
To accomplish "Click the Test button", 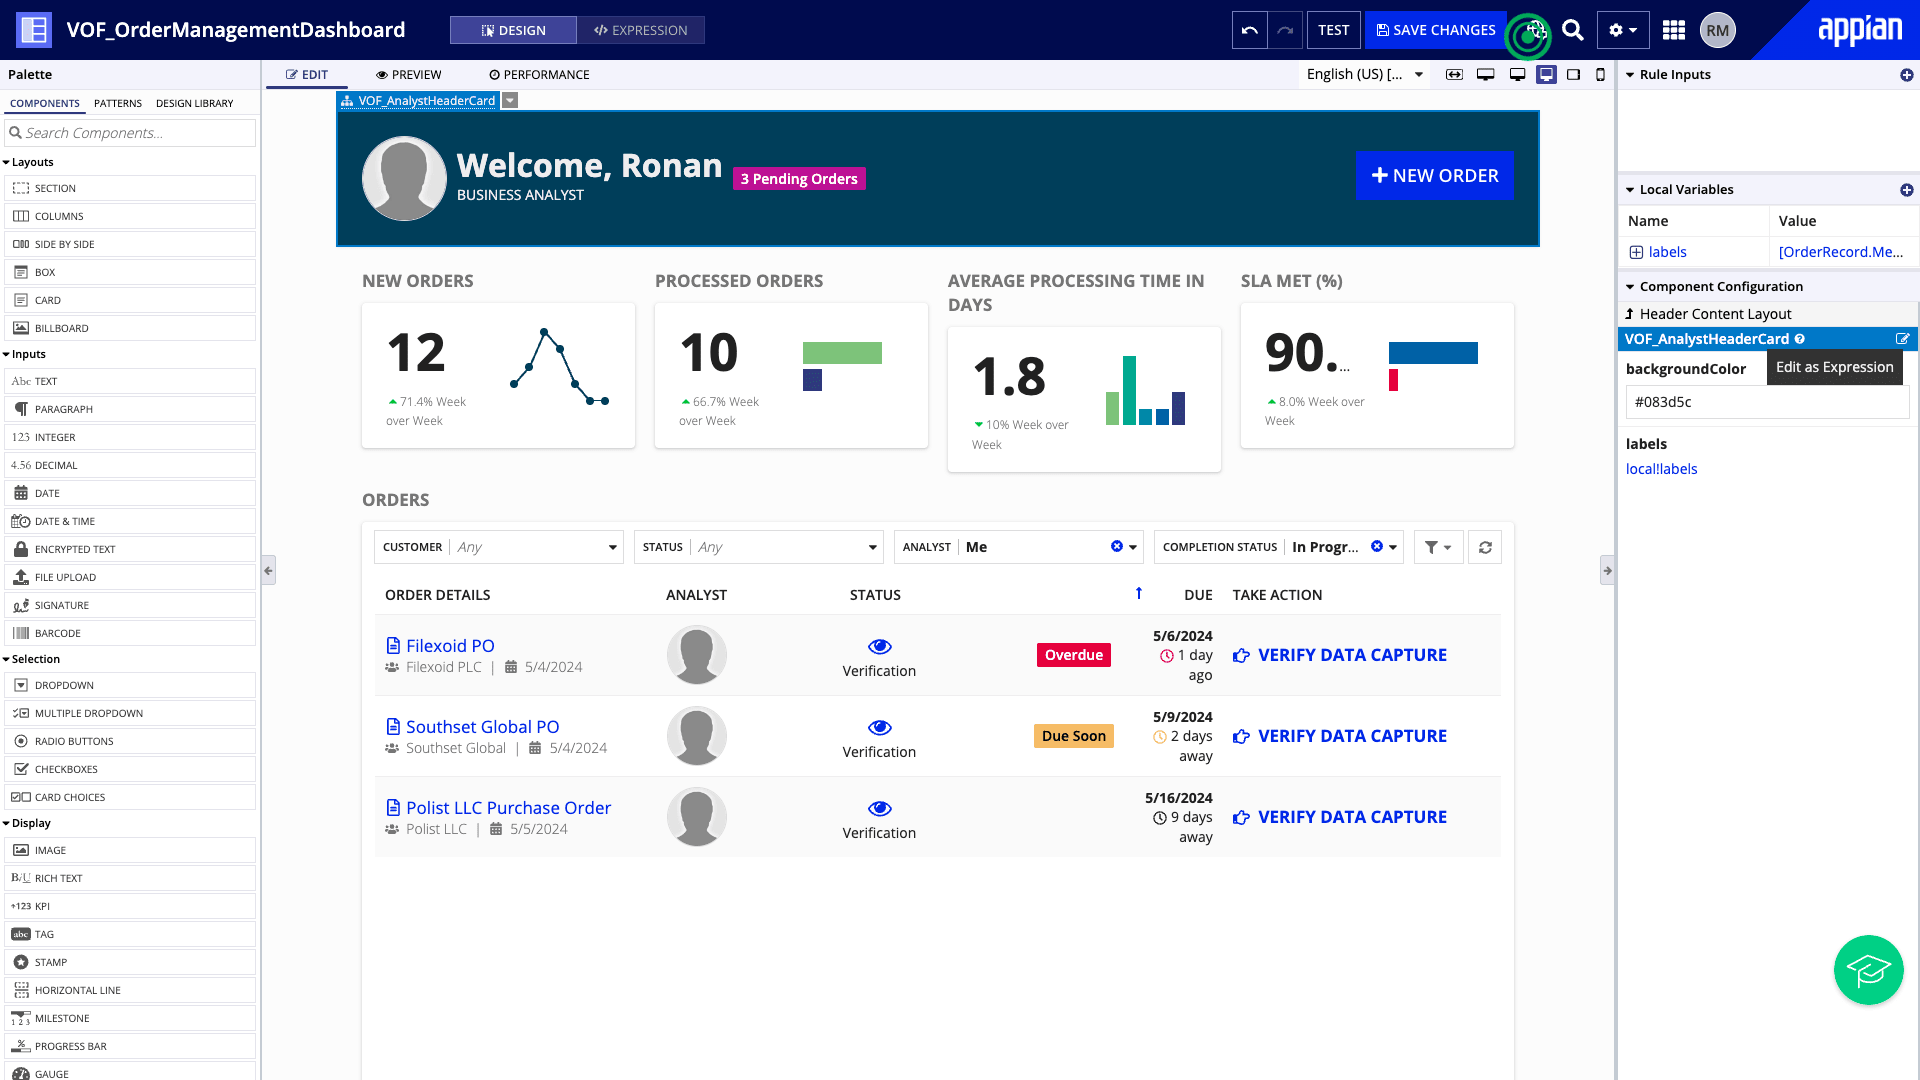I will click(x=1333, y=30).
